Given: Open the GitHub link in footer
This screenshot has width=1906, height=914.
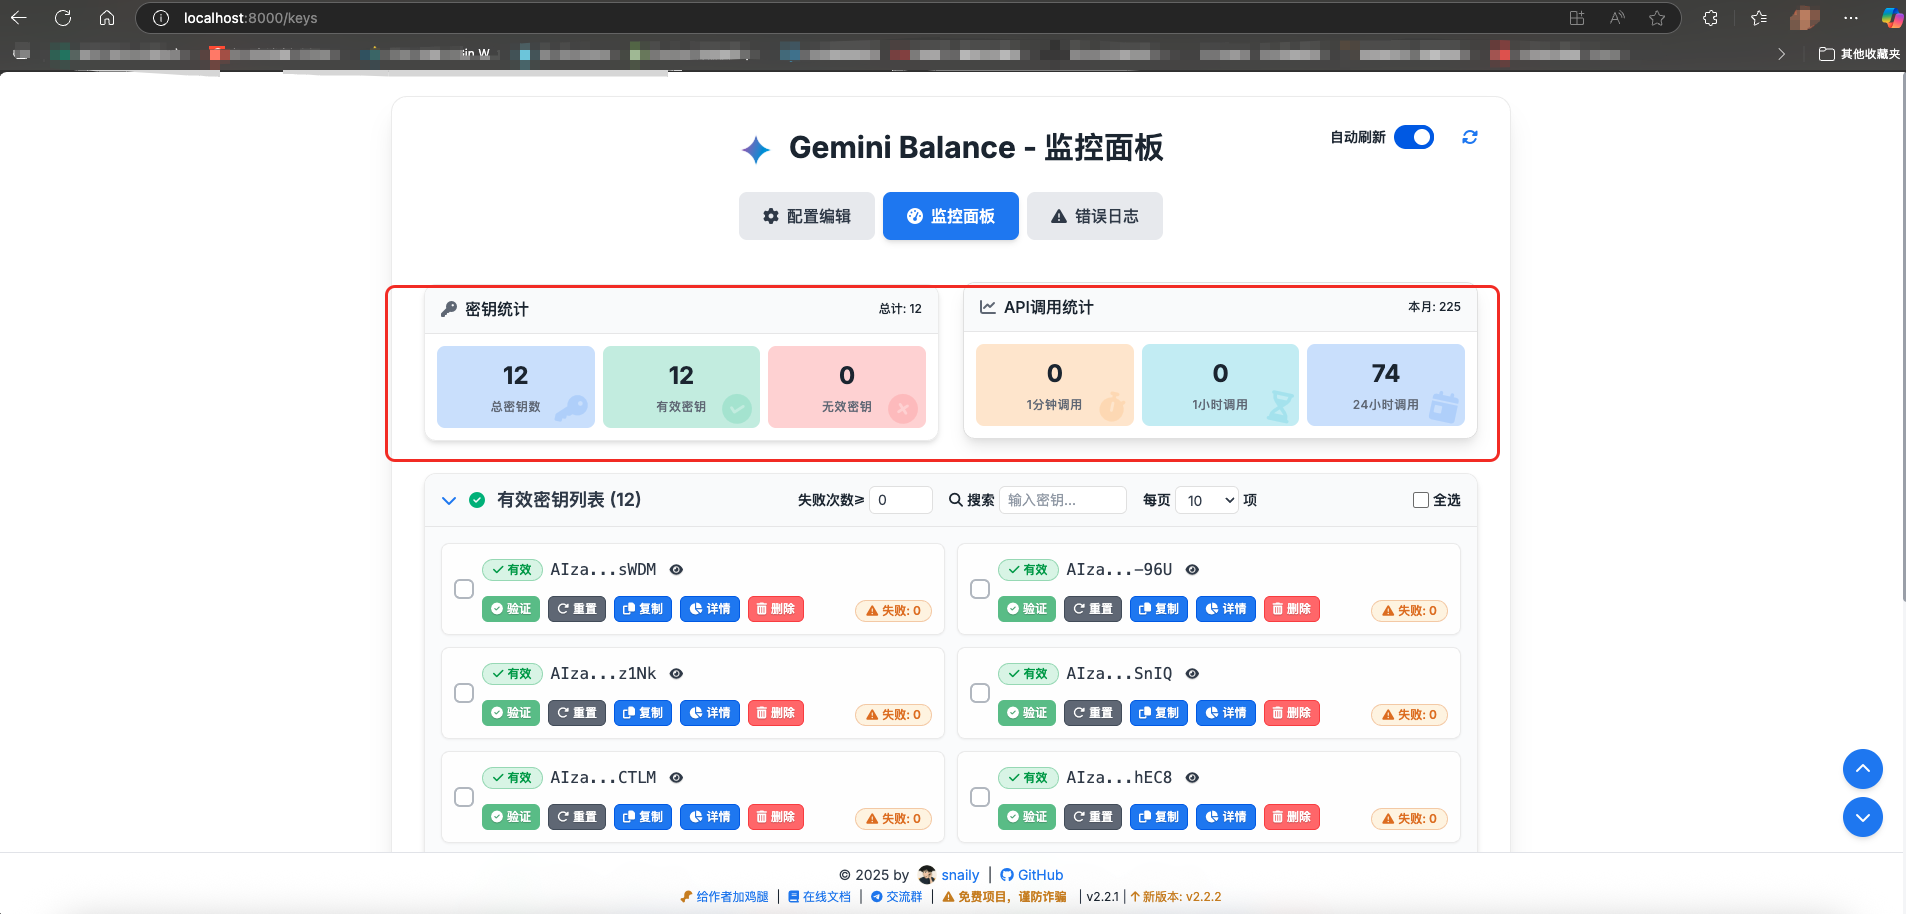Looking at the screenshot, I should point(1031,875).
